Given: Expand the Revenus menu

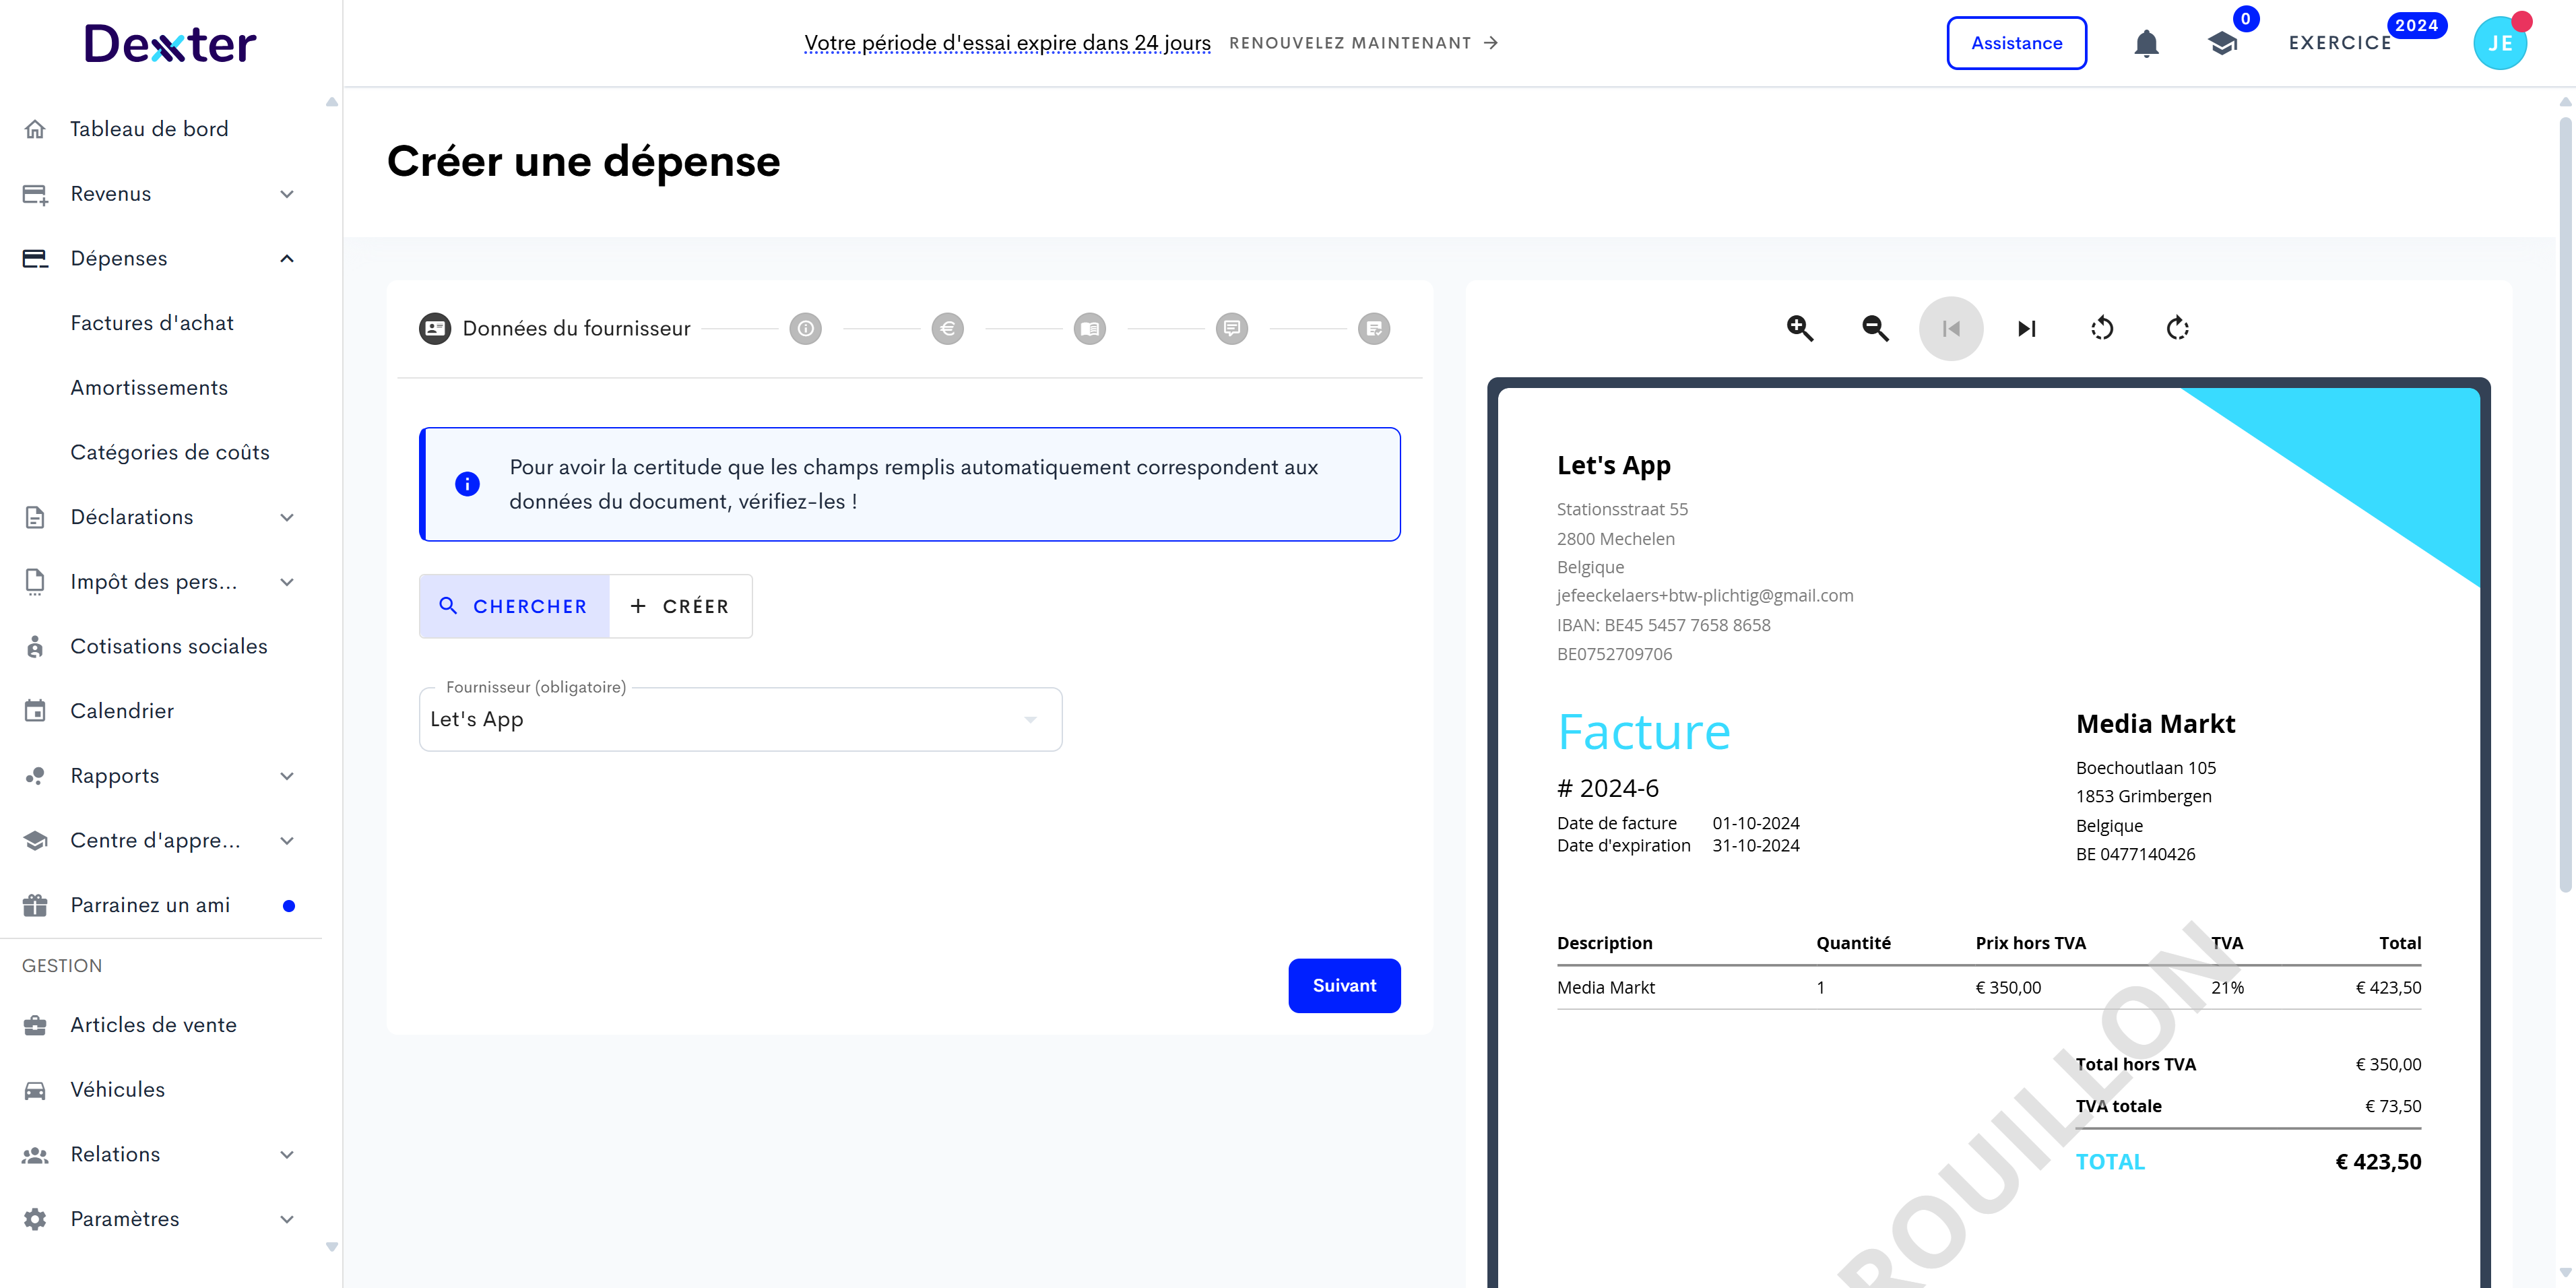Looking at the screenshot, I should click(x=161, y=194).
